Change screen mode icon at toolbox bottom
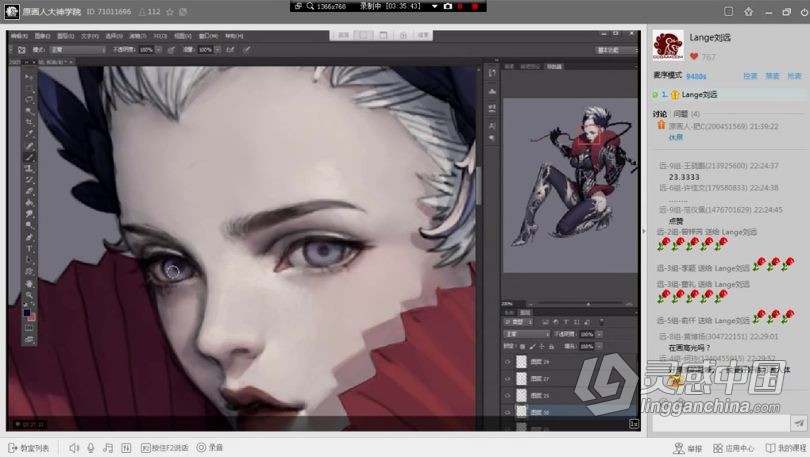 29,340
